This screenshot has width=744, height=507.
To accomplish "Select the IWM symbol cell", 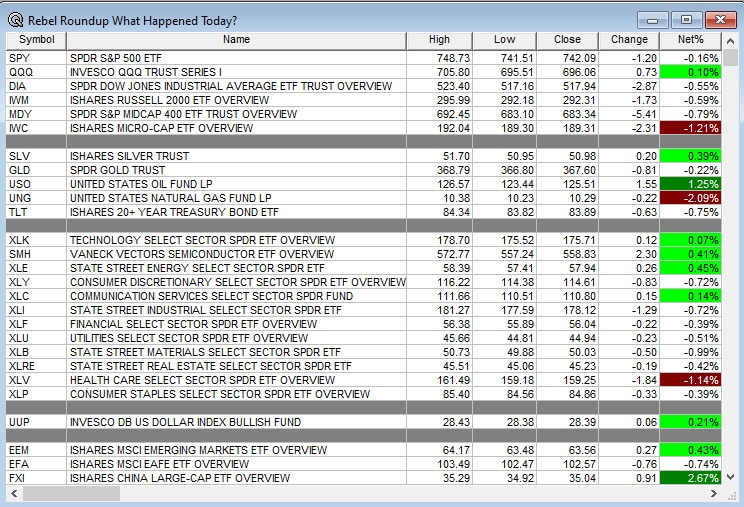I will [x=36, y=100].
